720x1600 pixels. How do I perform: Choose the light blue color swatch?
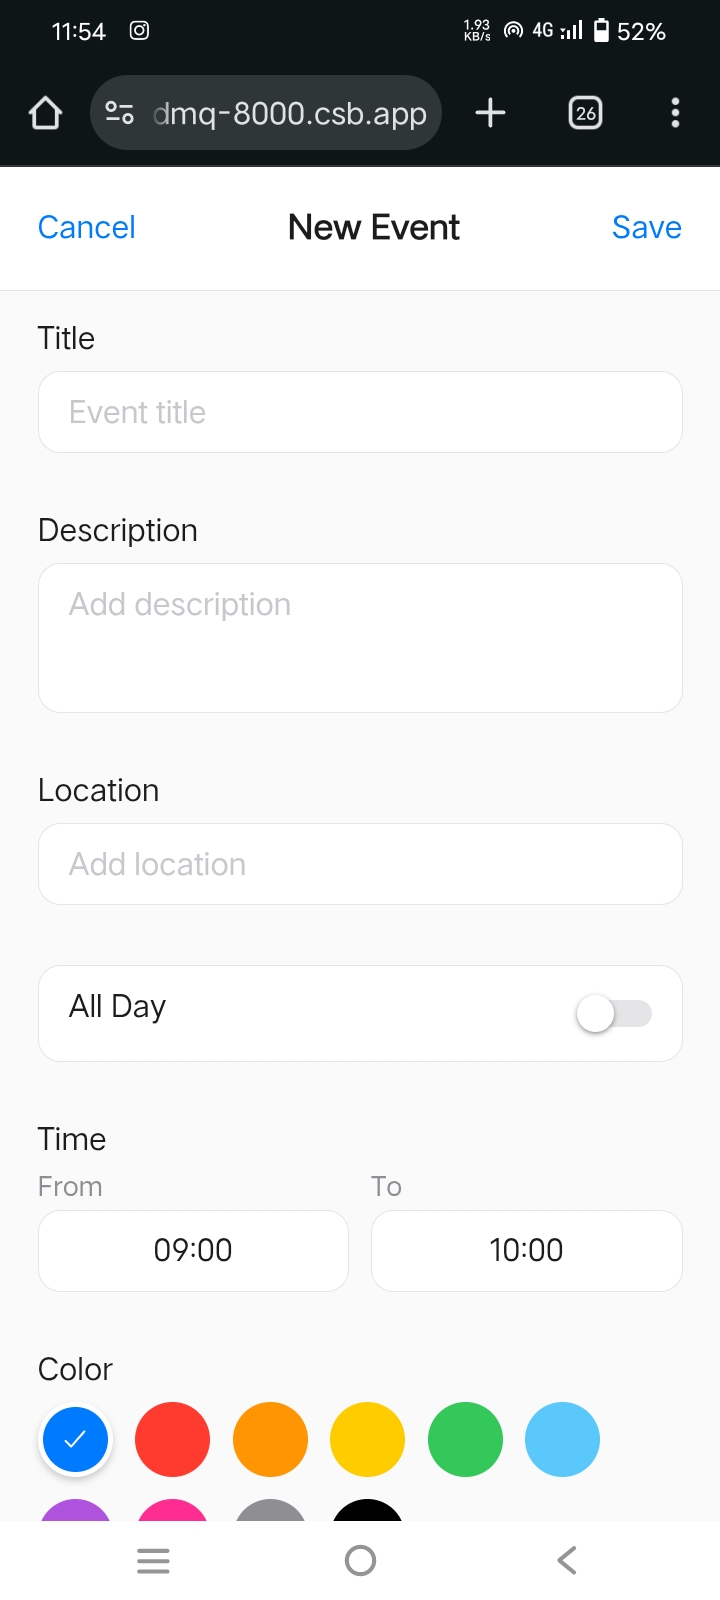coord(562,1439)
